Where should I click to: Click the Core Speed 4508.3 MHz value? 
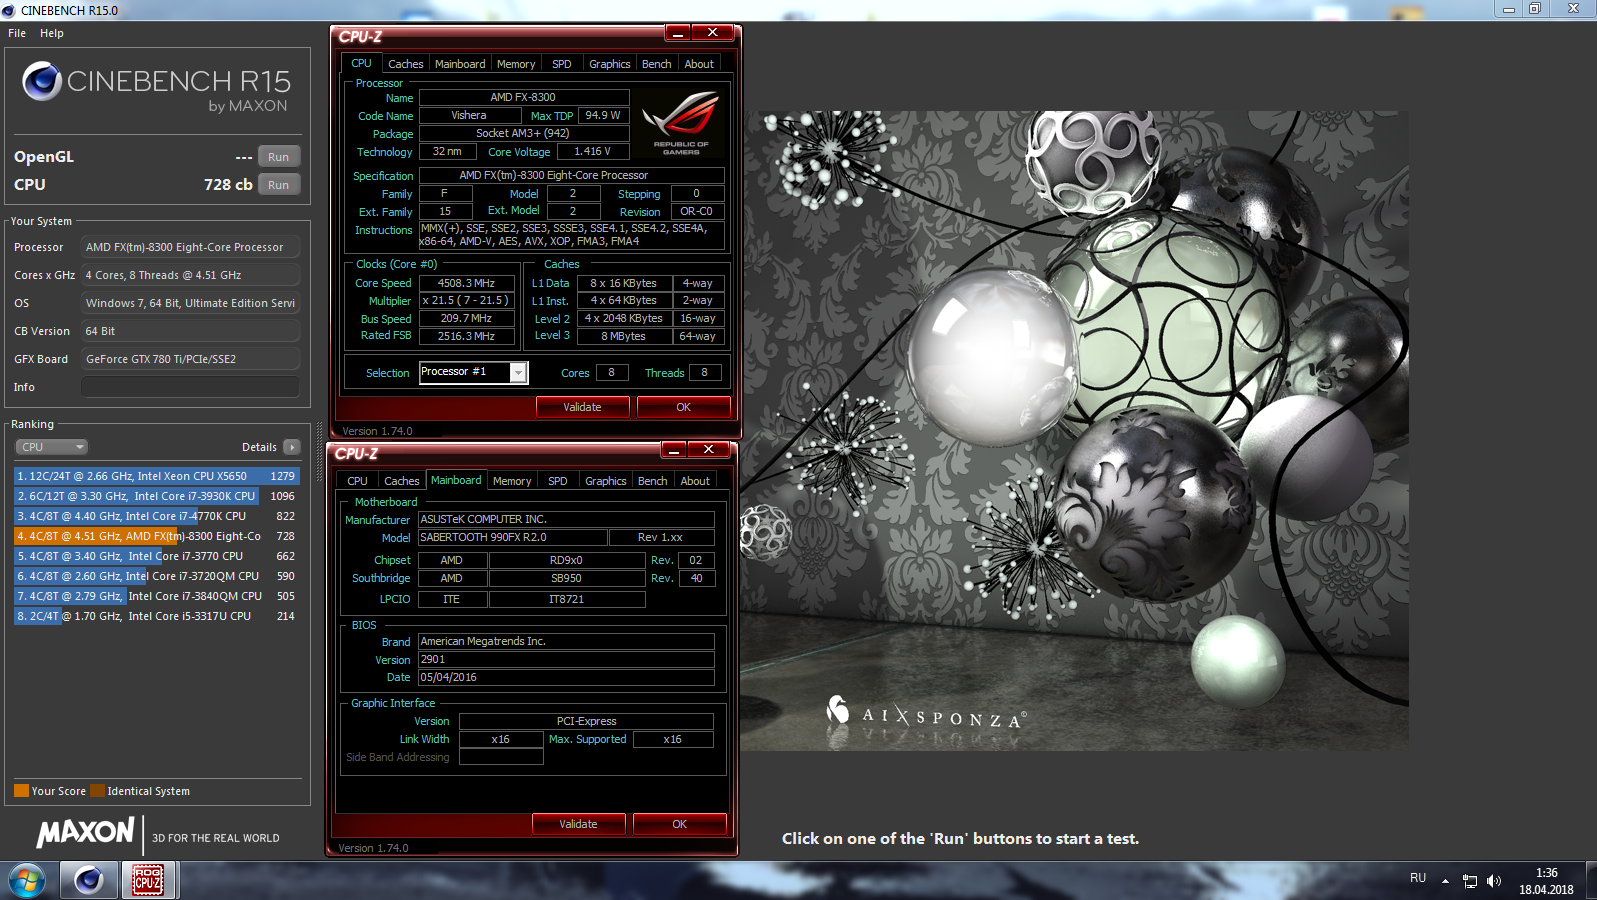(467, 283)
